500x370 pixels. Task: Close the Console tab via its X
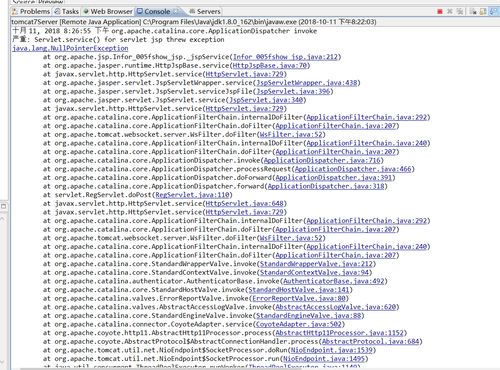176,12
